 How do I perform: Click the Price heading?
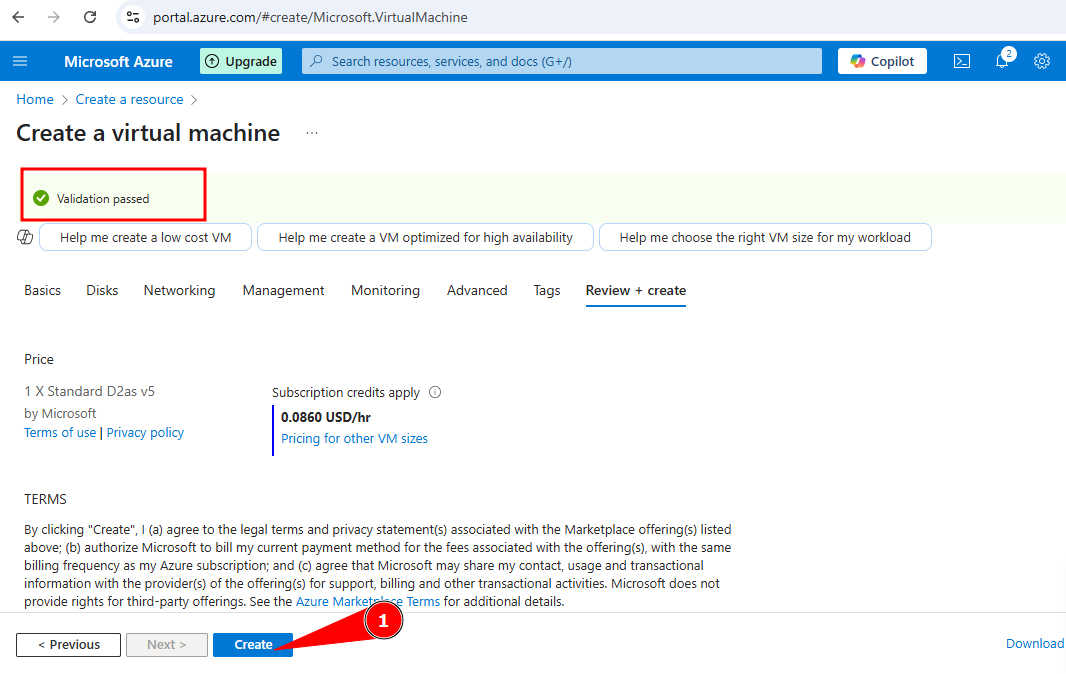[x=39, y=359]
